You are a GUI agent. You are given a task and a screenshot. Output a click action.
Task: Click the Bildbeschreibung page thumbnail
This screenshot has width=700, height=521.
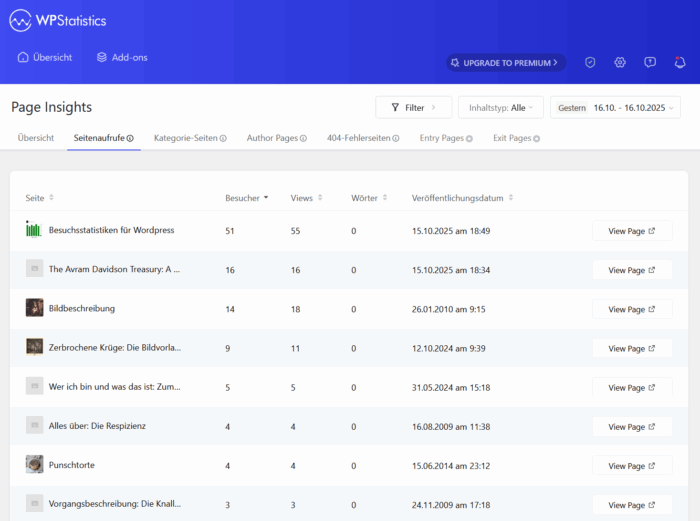click(x=34, y=308)
